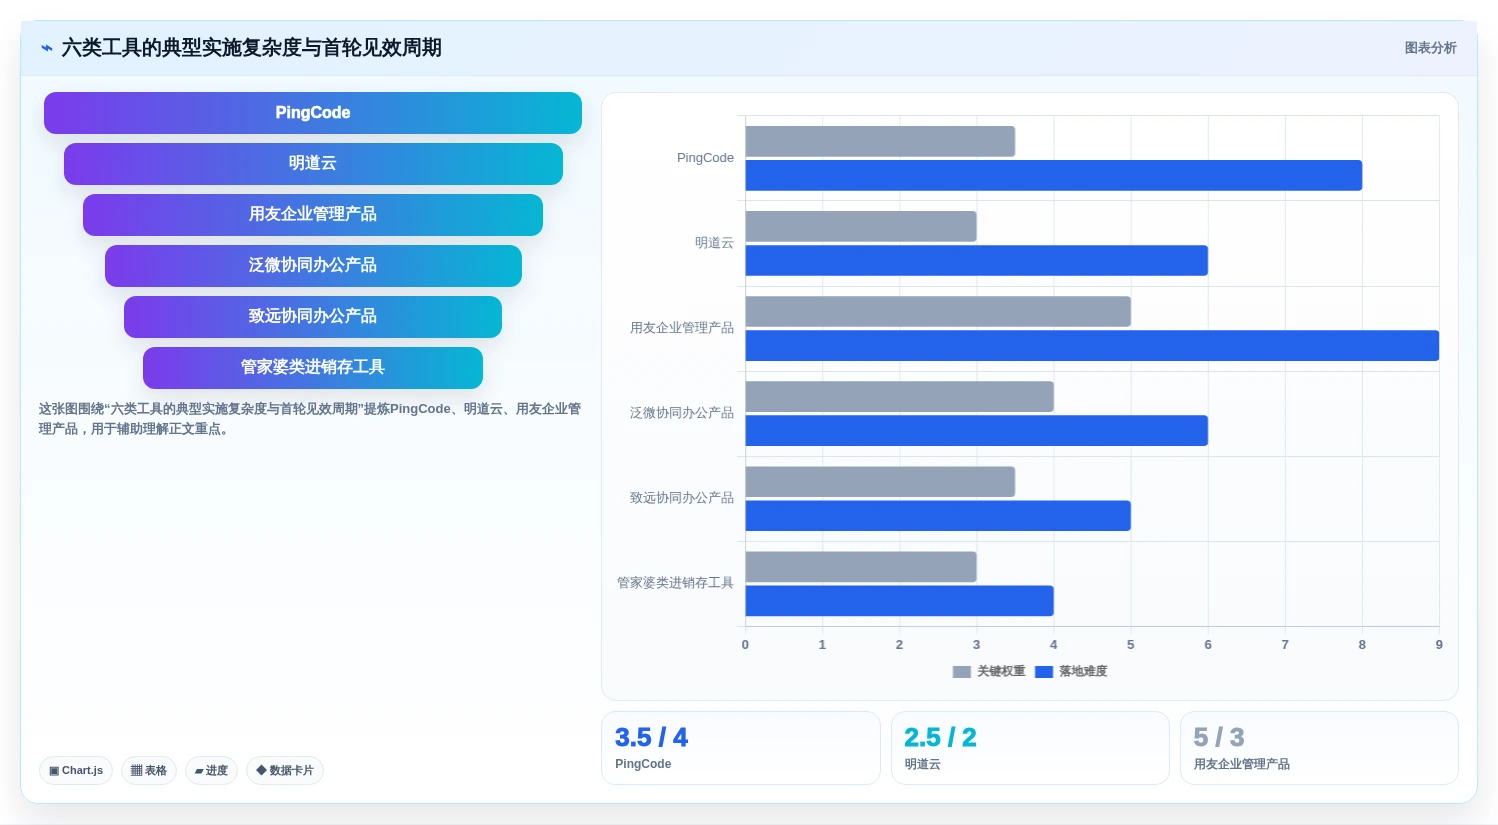Click the 明道云 y-axis label
The image size is (1498, 825).
coord(714,243)
